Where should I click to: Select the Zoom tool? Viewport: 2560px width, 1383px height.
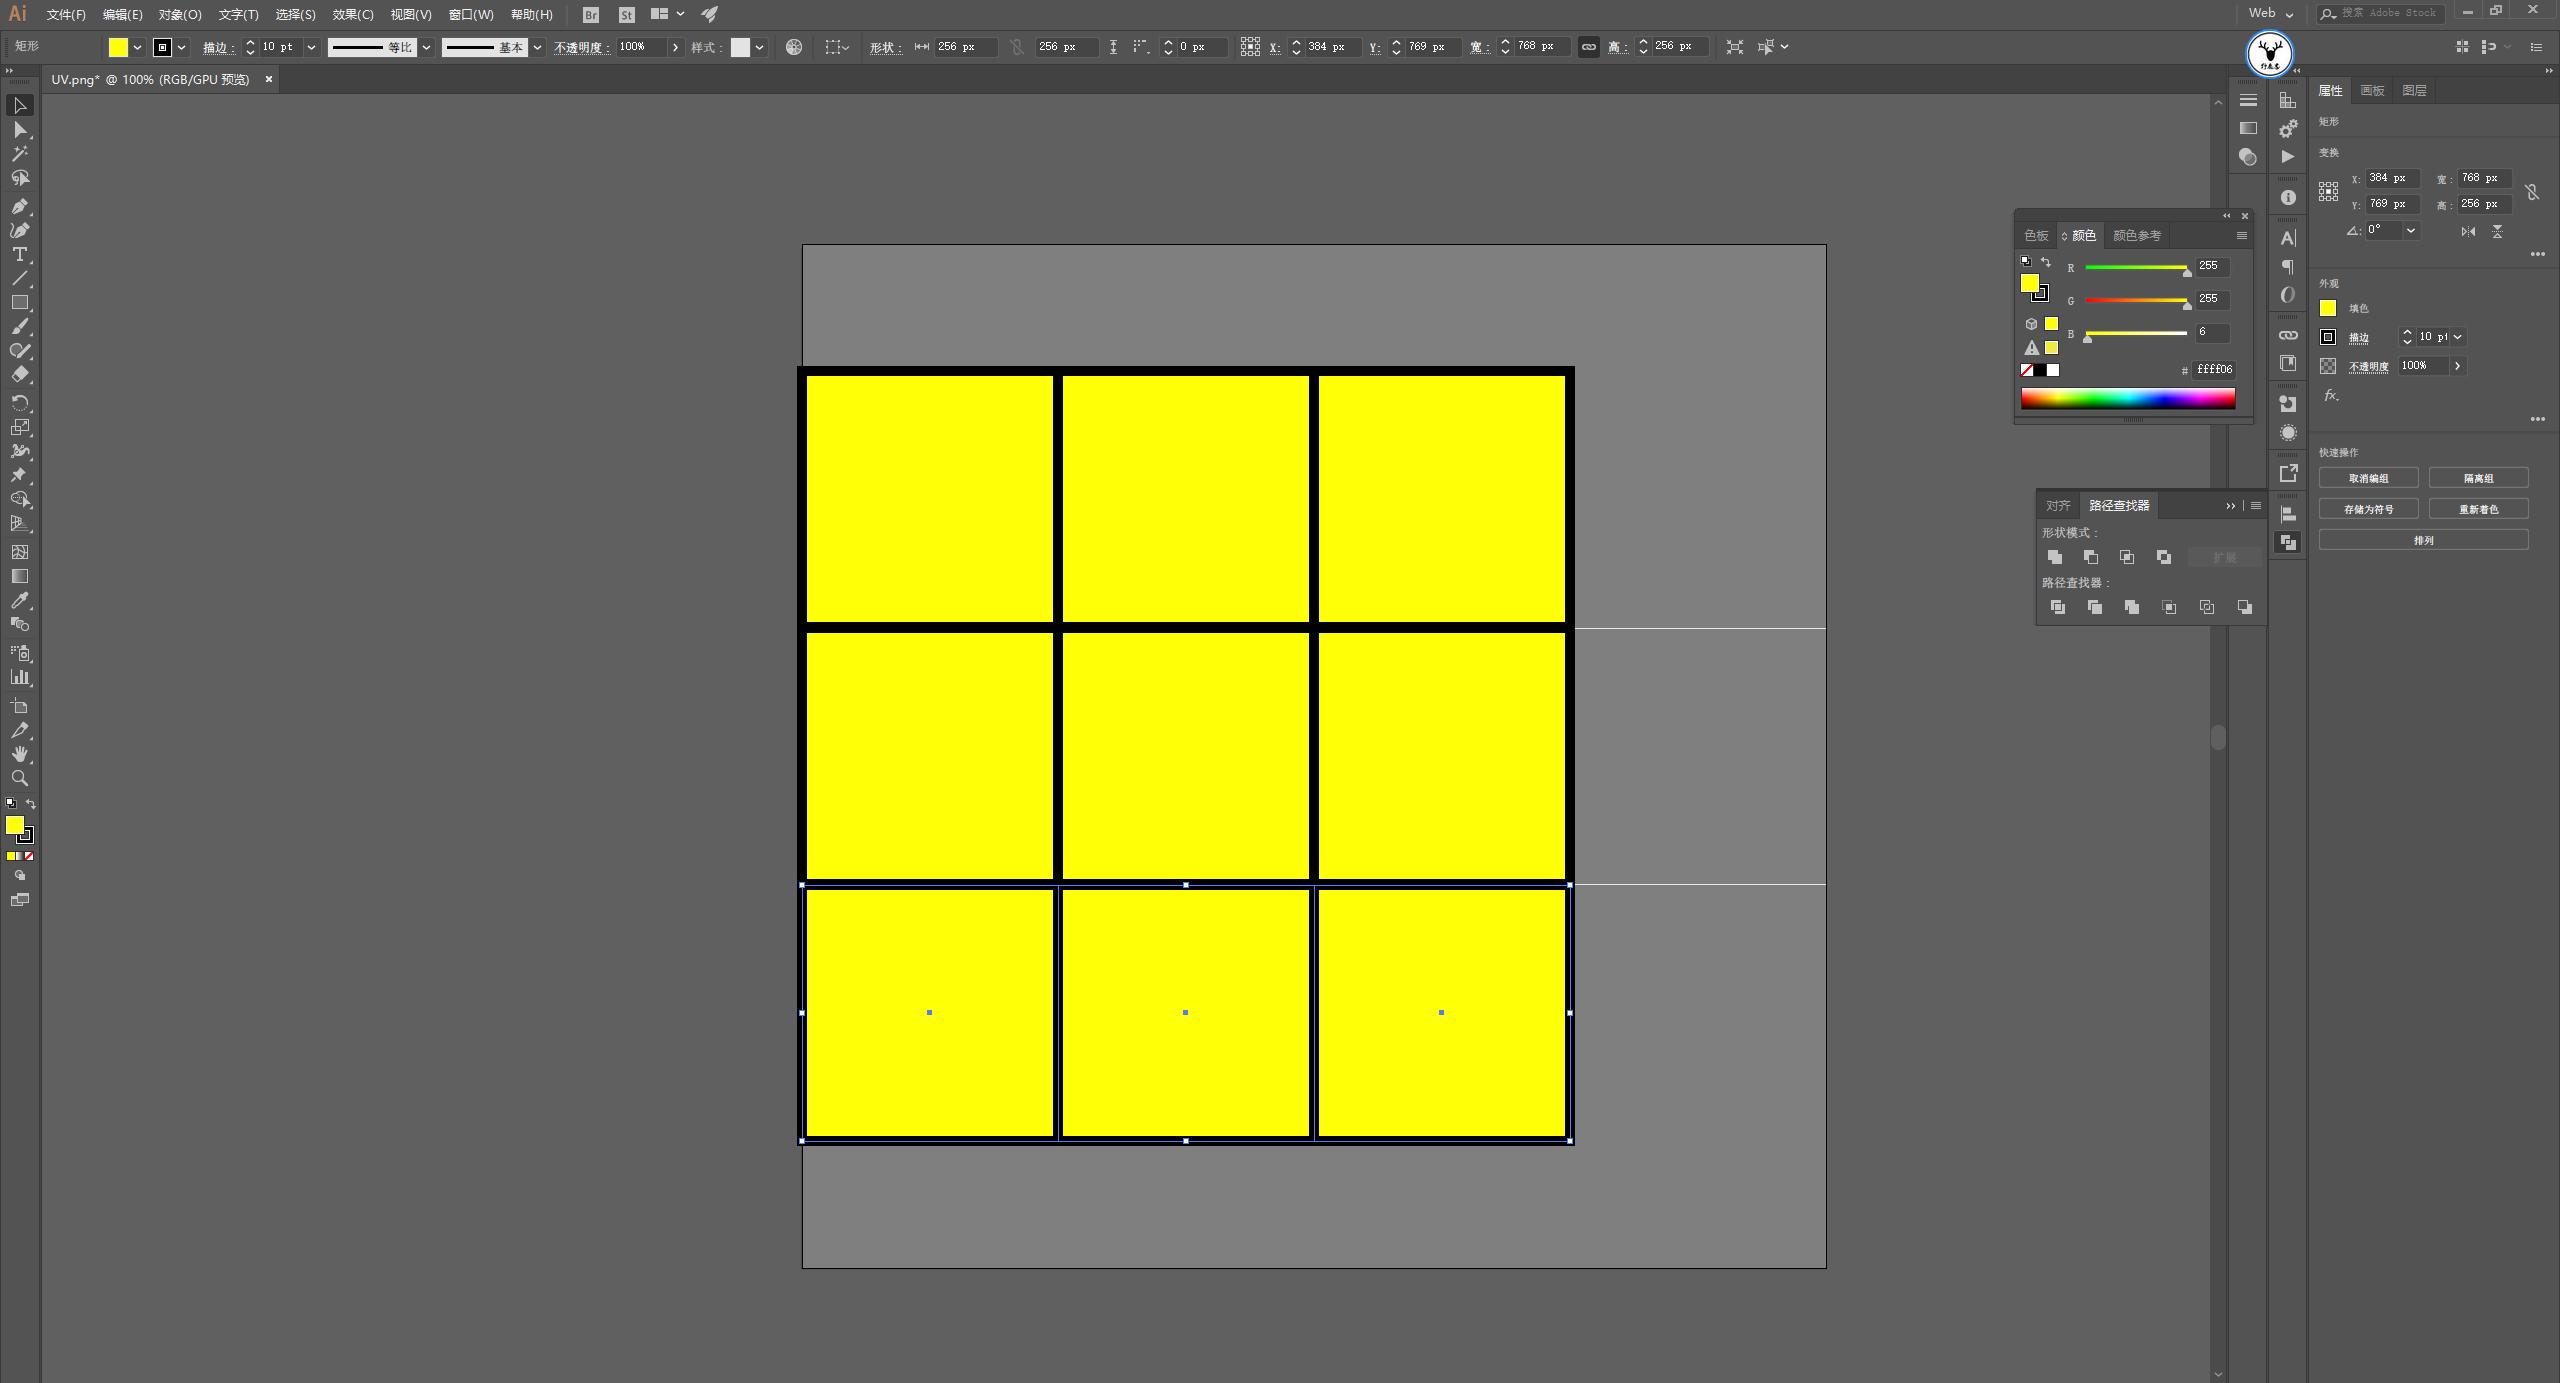coord(19,778)
